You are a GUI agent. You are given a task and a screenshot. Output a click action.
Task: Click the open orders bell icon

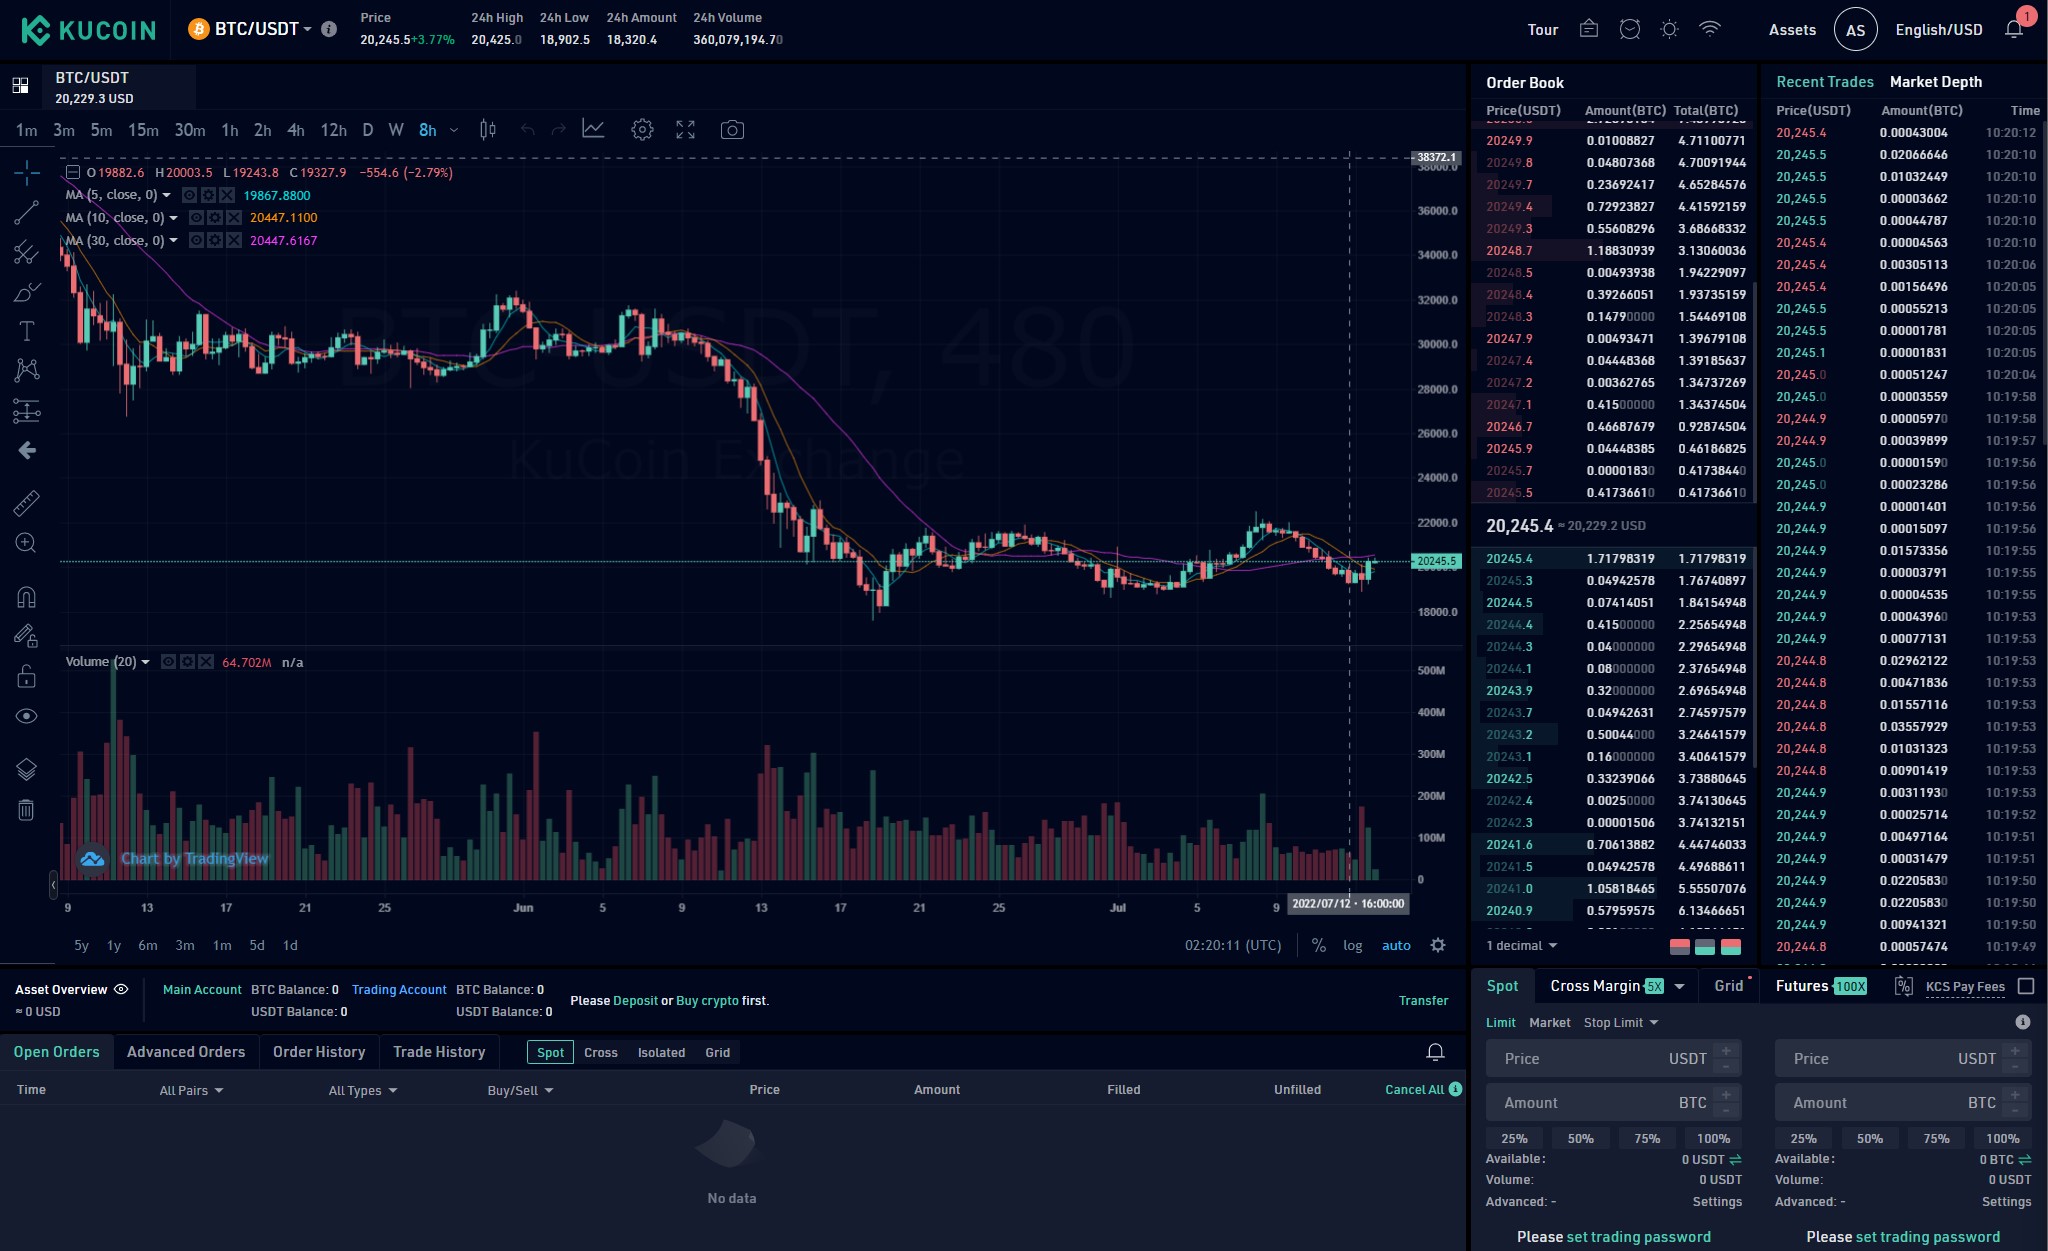point(1435,1052)
